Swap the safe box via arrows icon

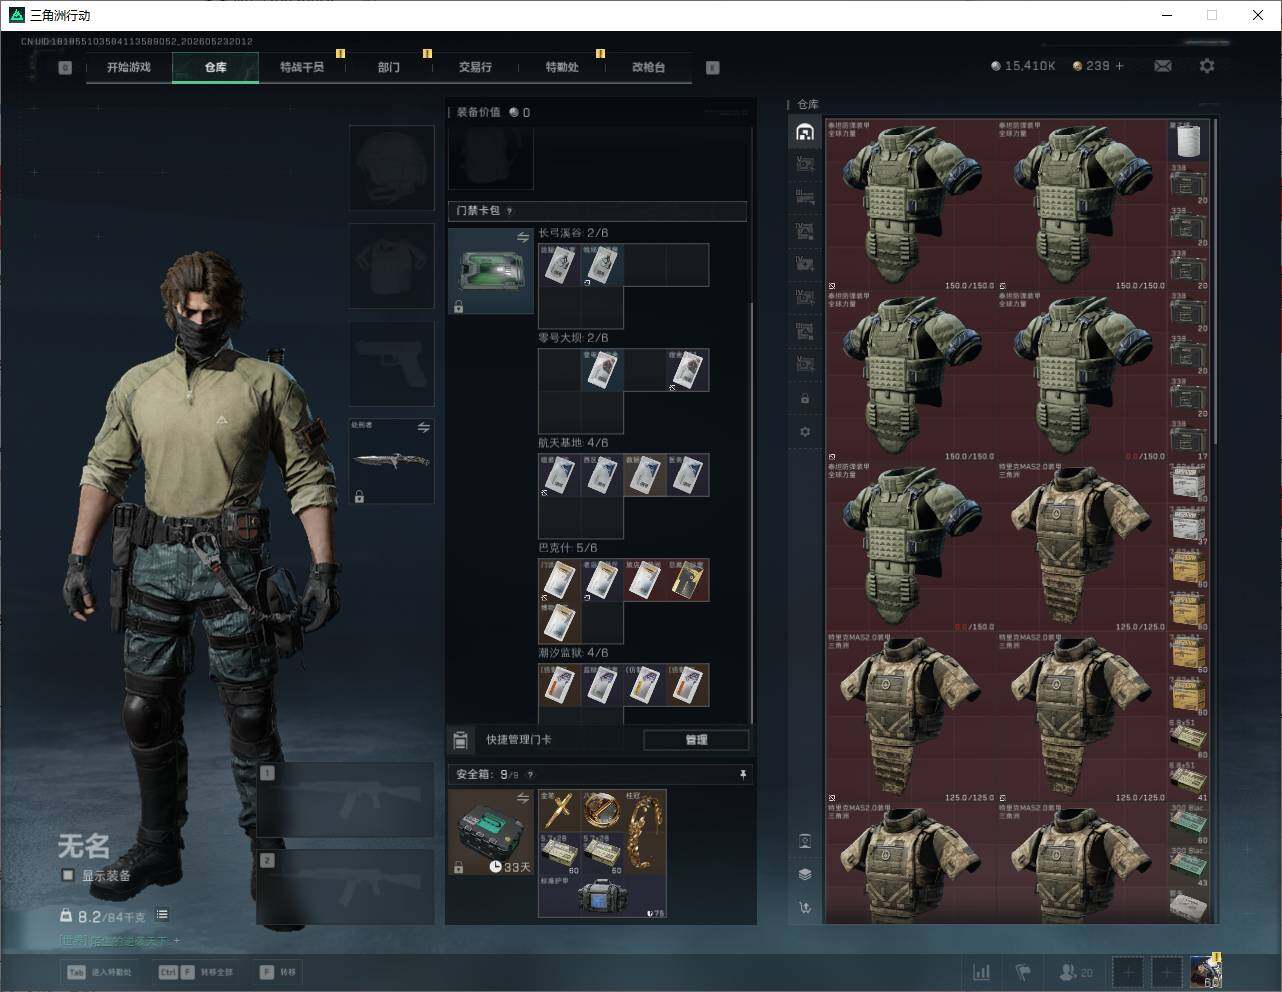click(x=523, y=798)
